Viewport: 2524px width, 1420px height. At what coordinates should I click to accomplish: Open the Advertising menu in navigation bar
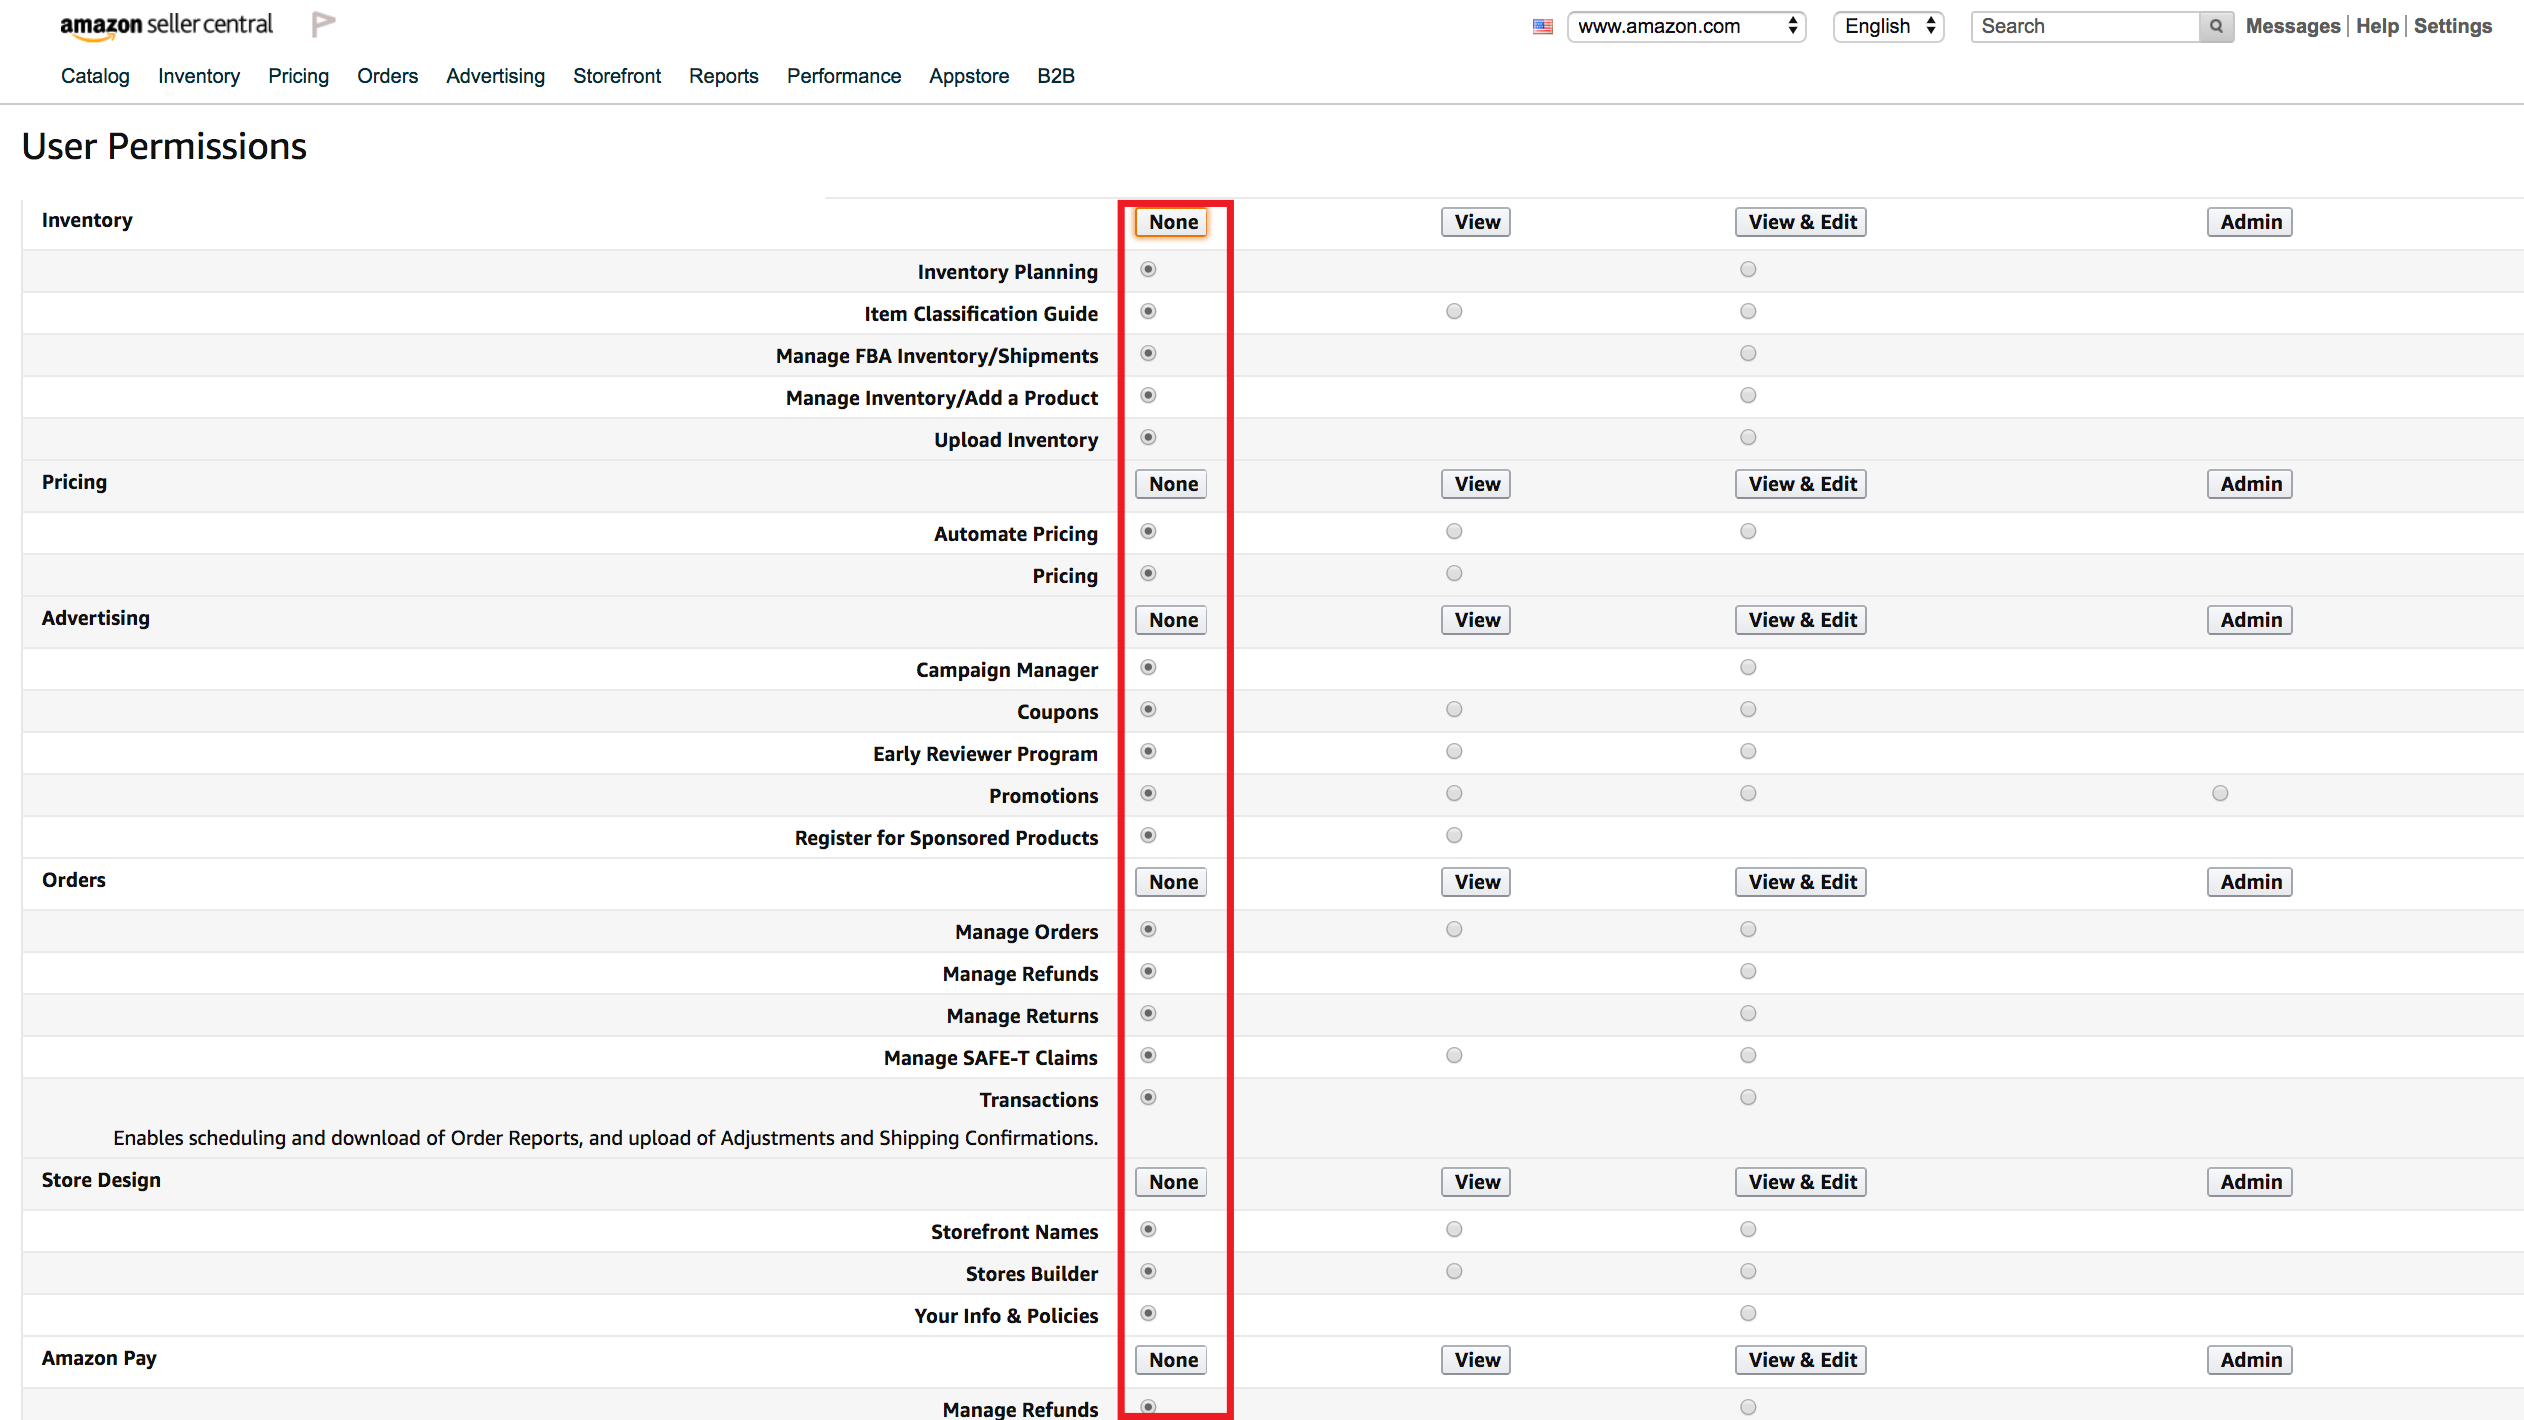[x=495, y=76]
